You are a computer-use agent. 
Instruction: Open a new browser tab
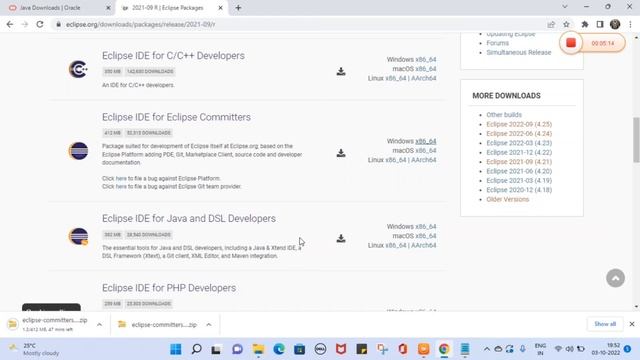click(238, 8)
